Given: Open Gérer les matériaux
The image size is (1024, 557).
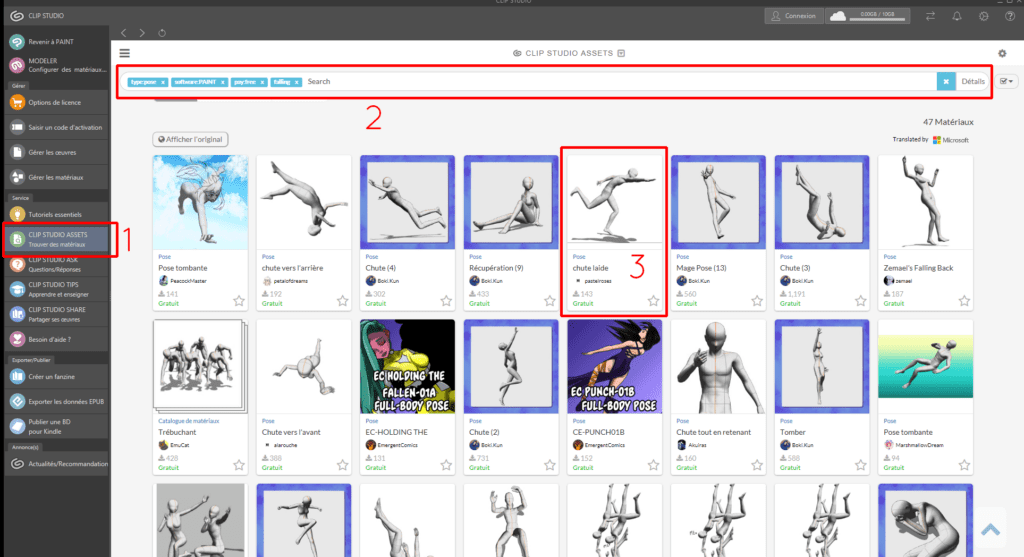Looking at the screenshot, I should [56, 177].
